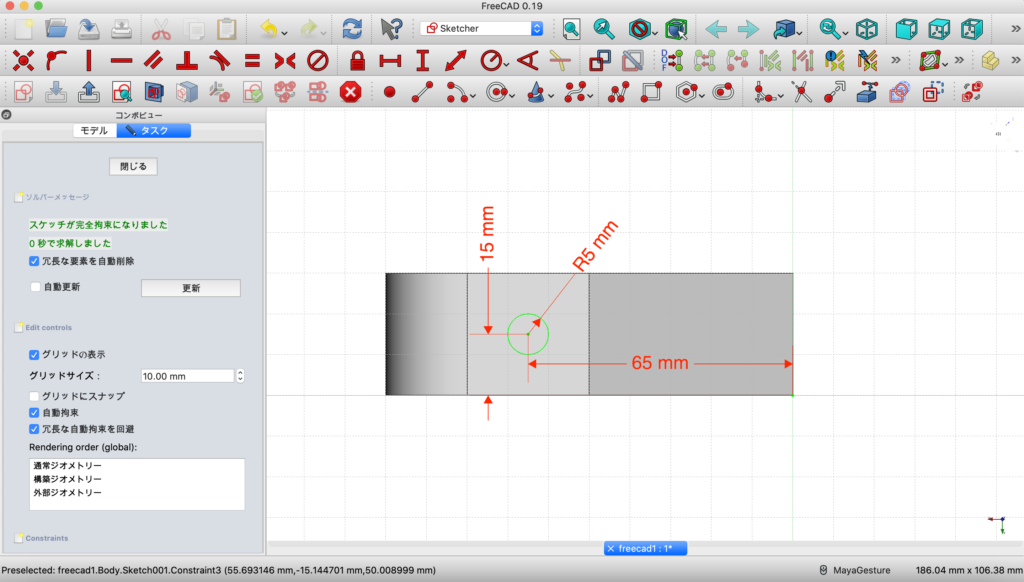The image size is (1024, 582).
Task: Select the freecad1 : 1* document tab
Action: 645,549
